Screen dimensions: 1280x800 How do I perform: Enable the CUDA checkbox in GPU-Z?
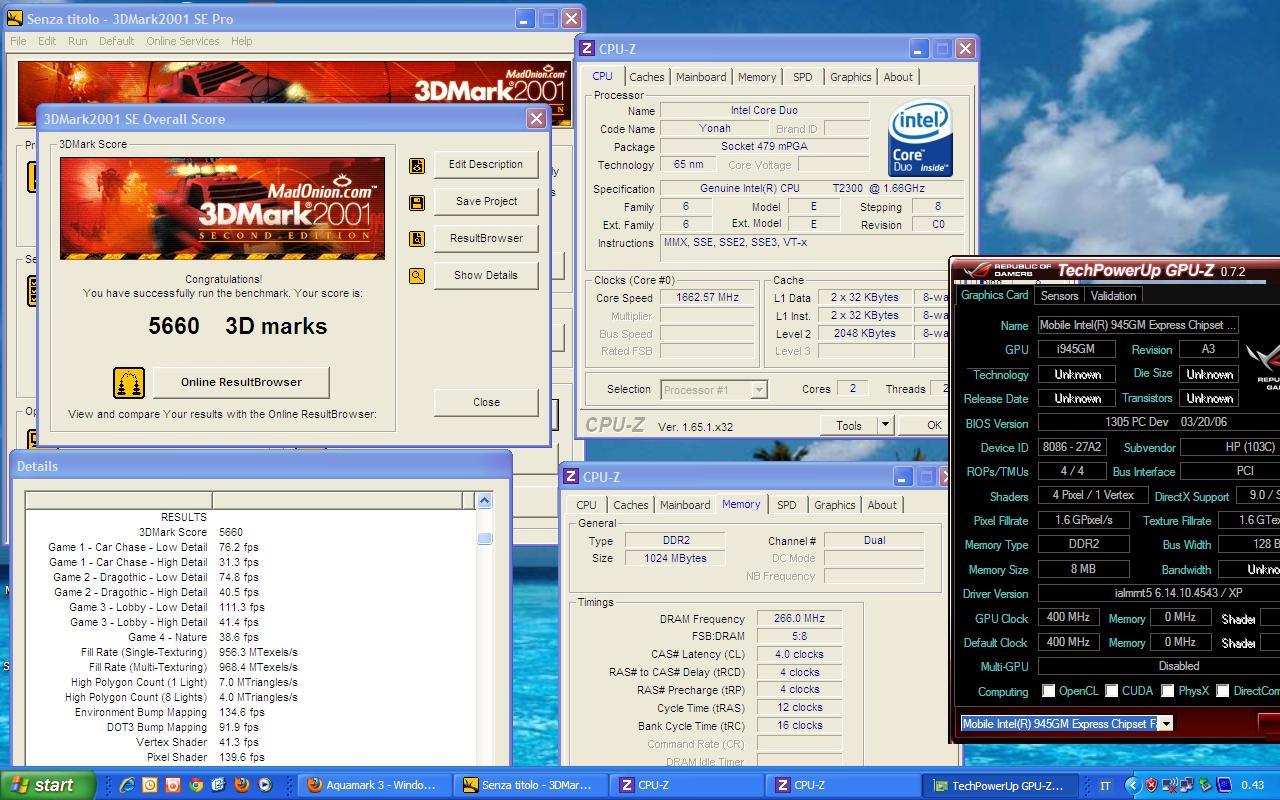pos(1111,691)
